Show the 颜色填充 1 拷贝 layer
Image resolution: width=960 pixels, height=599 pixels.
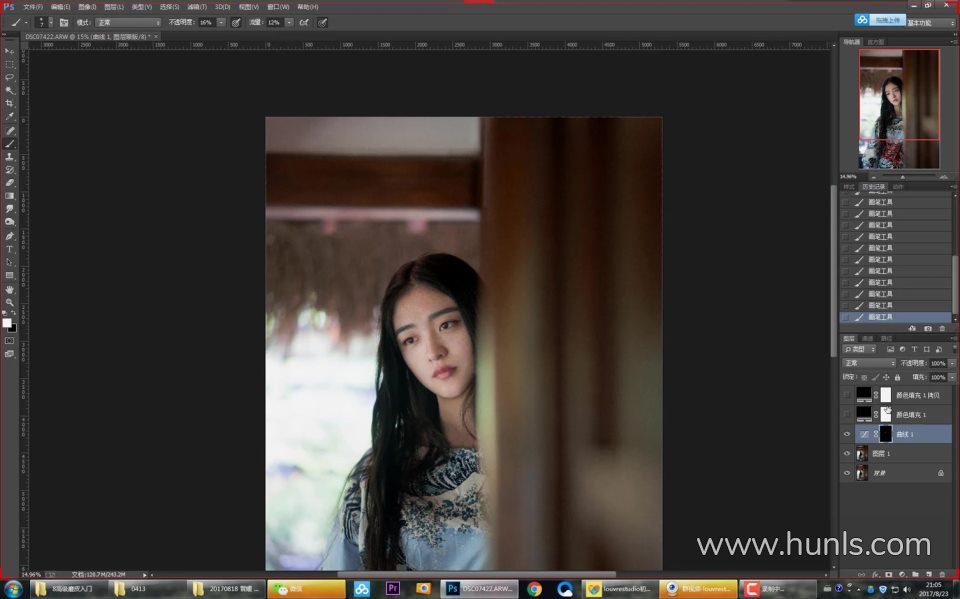(x=847, y=395)
